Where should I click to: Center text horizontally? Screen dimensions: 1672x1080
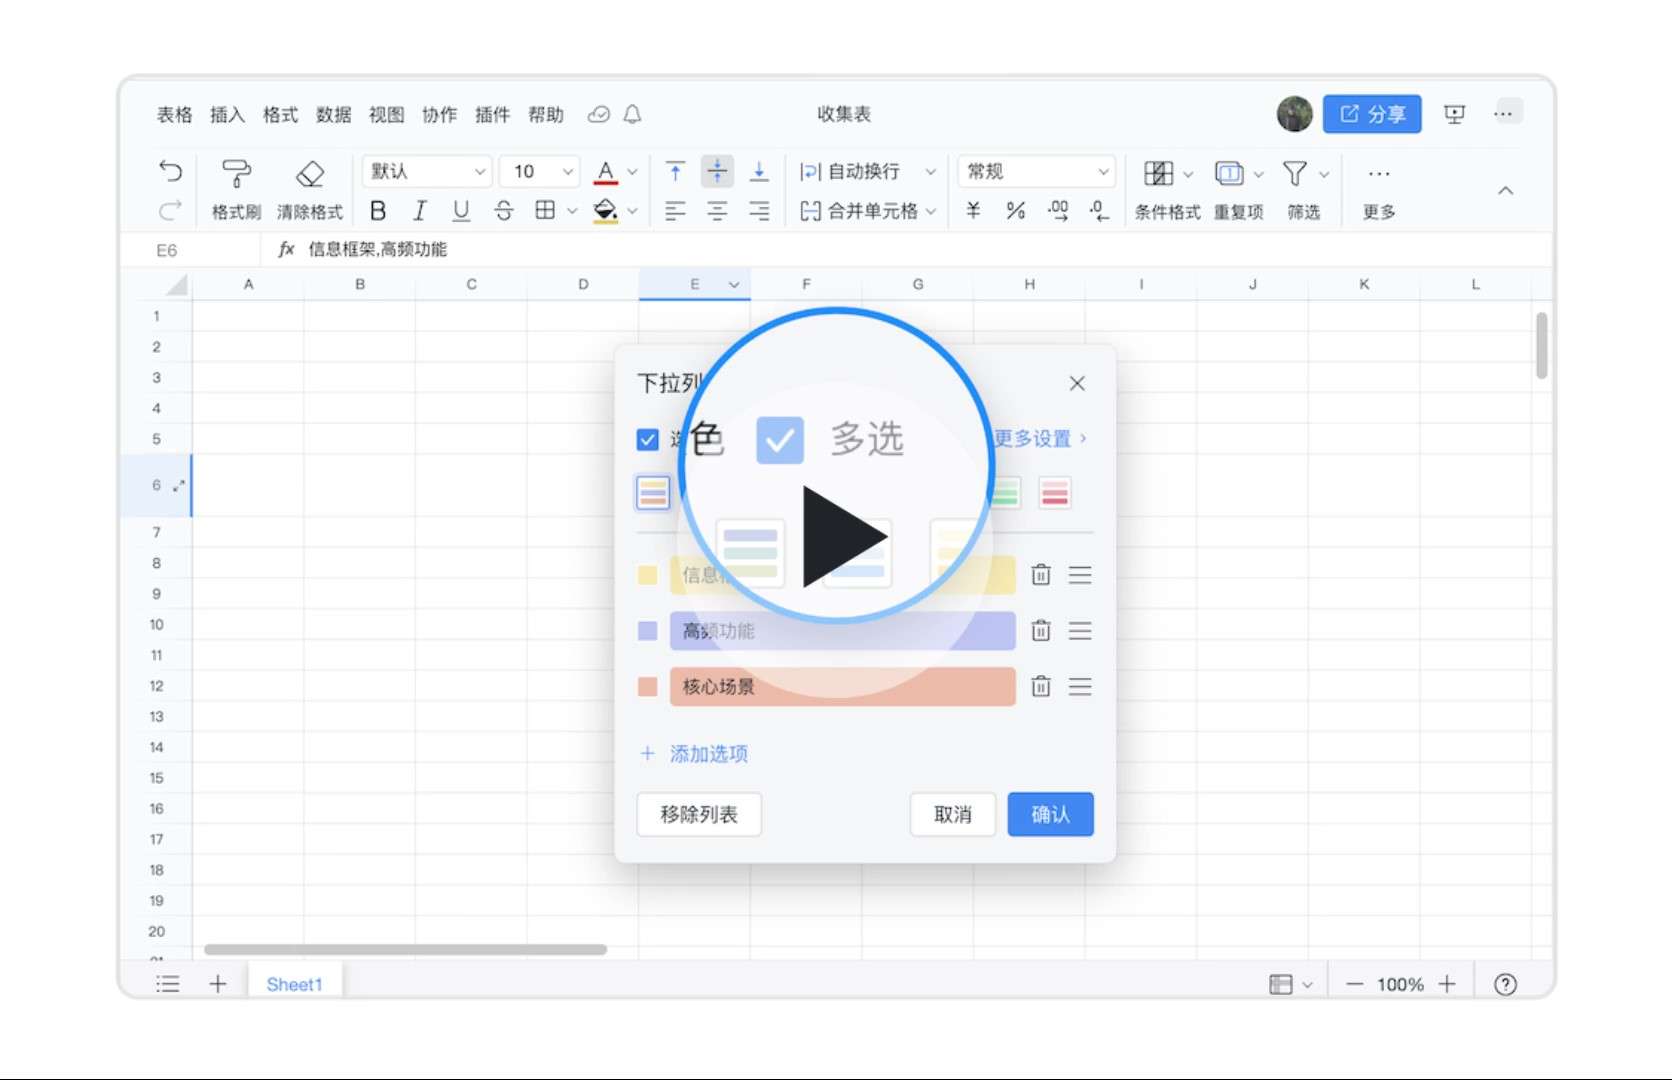click(x=717, y=211)
